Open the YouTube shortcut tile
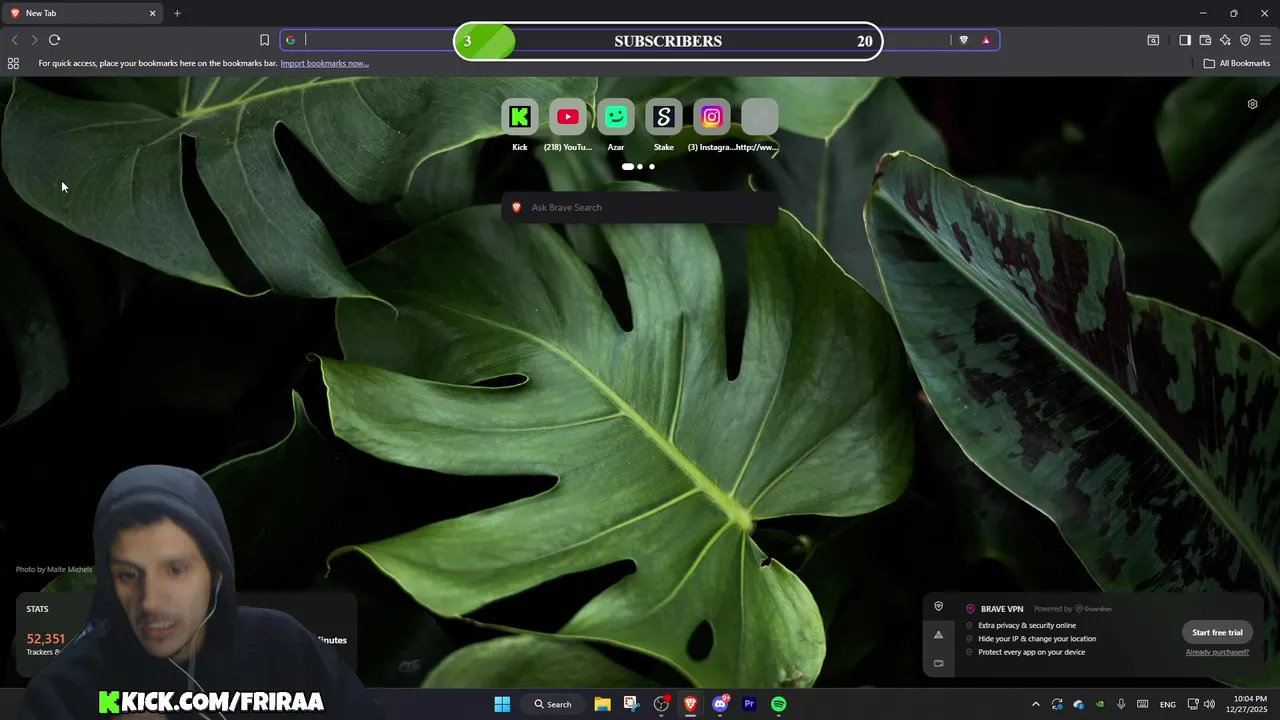Image resolution: width=1280 pixels, height=720 pixels. point(568,117)
